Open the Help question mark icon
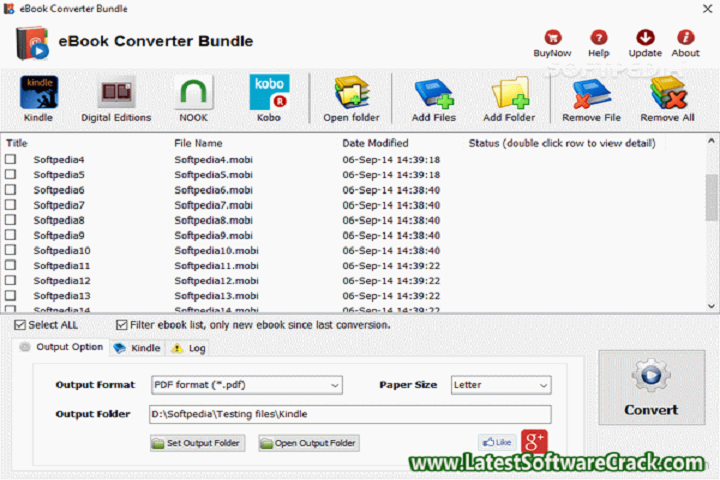Screen dimensions: 720x480 pos(599,37)
